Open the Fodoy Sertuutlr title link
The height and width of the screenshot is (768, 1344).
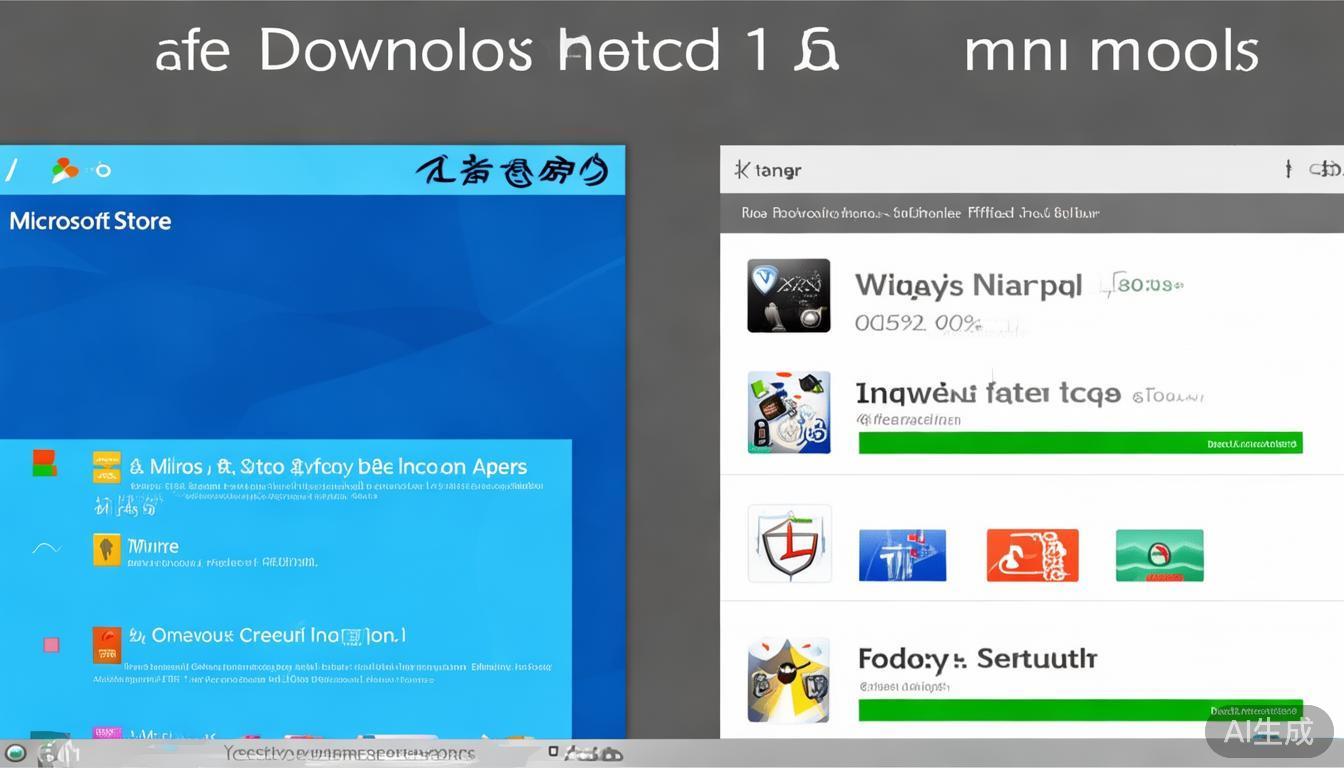977,659
